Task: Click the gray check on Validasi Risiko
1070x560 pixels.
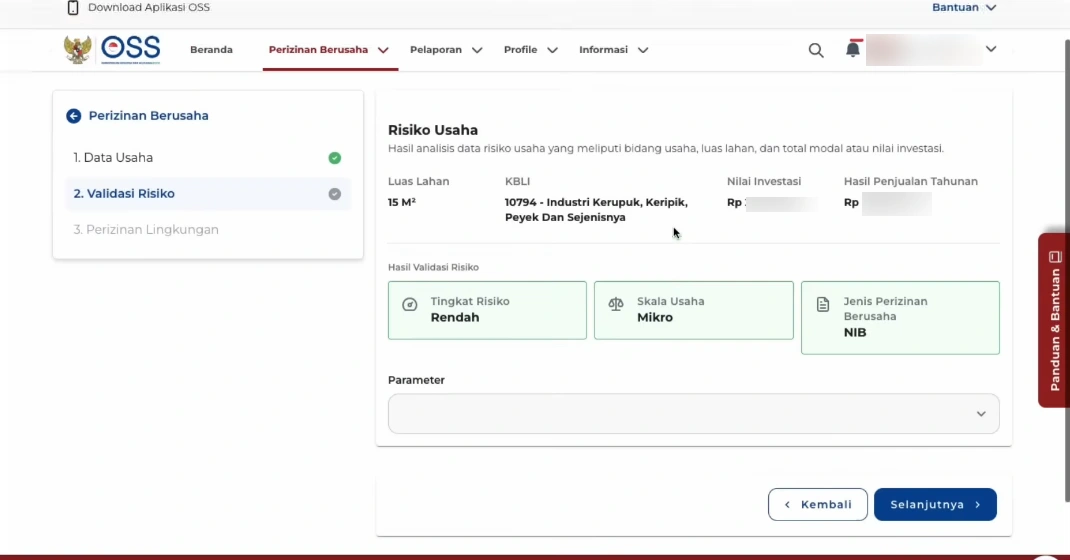Action: click(335, 194)
